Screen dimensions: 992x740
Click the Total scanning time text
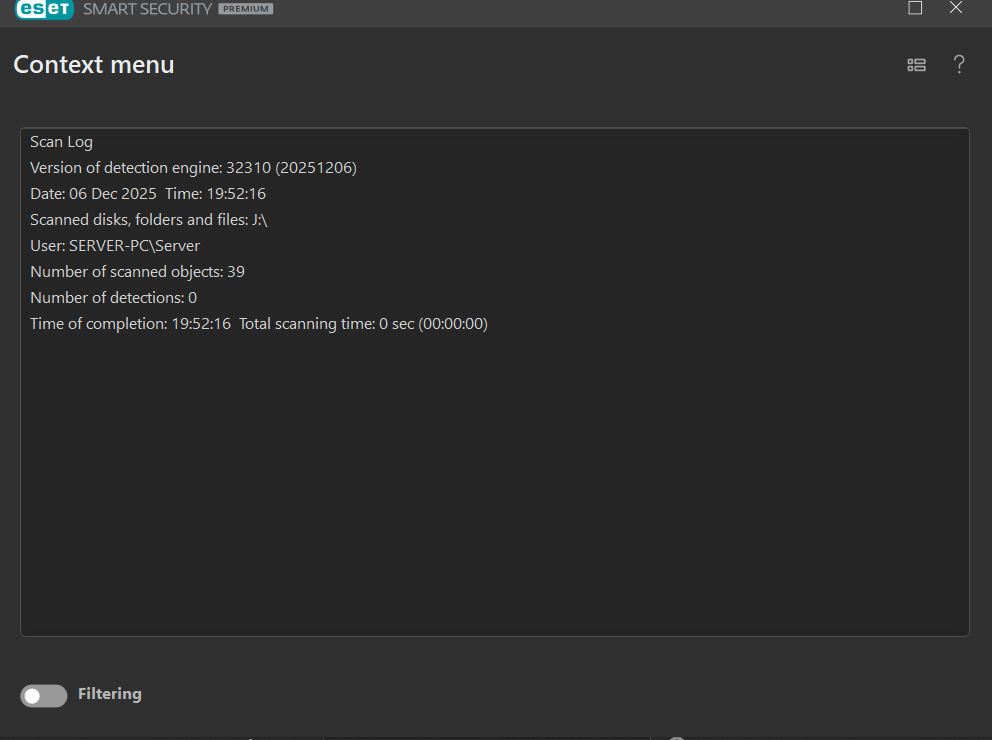click(x=363, y=324)
